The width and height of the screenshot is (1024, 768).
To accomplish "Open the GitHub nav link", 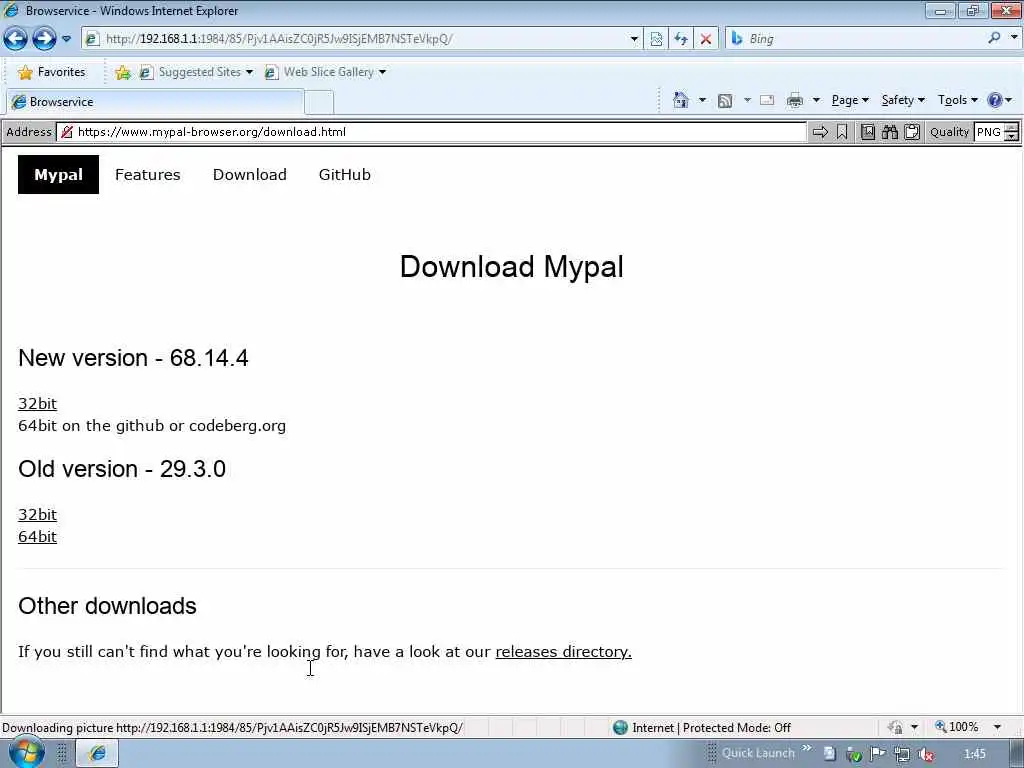I will point(345,174).
